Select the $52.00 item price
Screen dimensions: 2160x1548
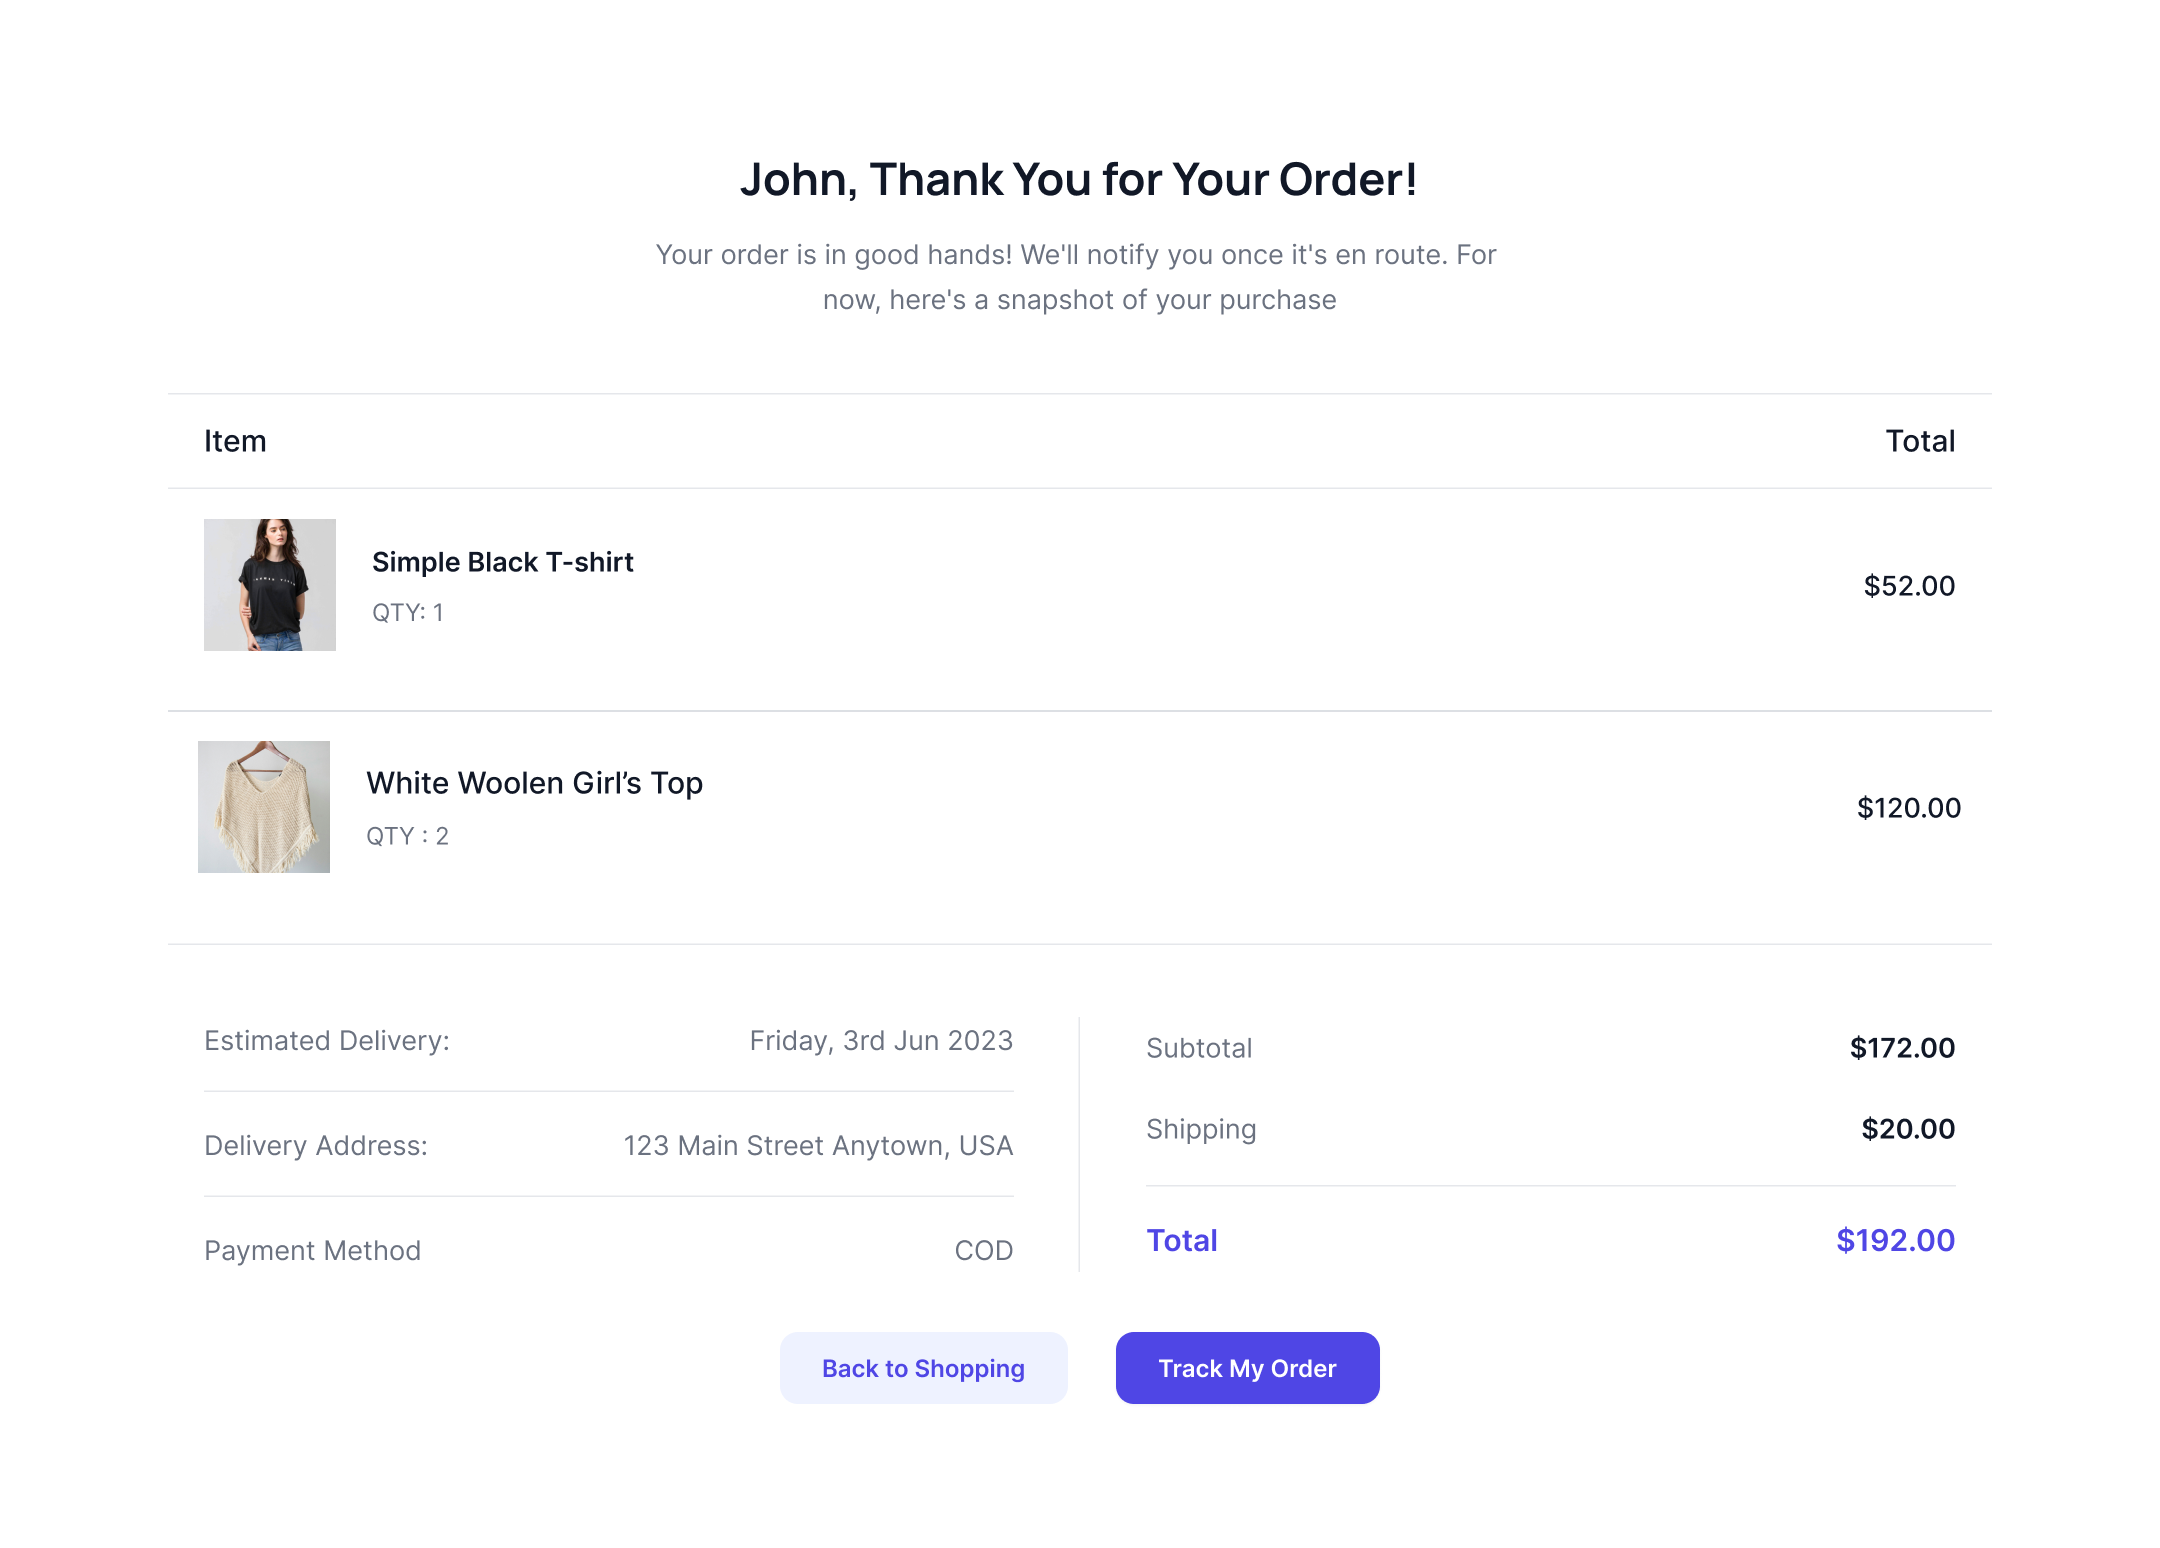1908,586
